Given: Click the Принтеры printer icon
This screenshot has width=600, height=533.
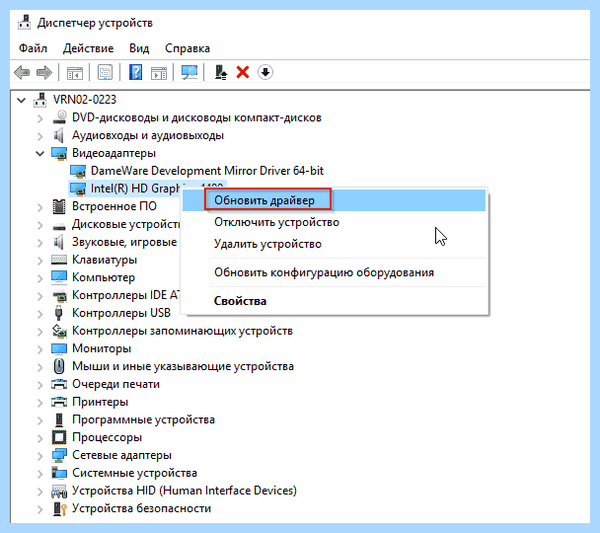Looking at the screenshot, I should [x=59, y=402].
